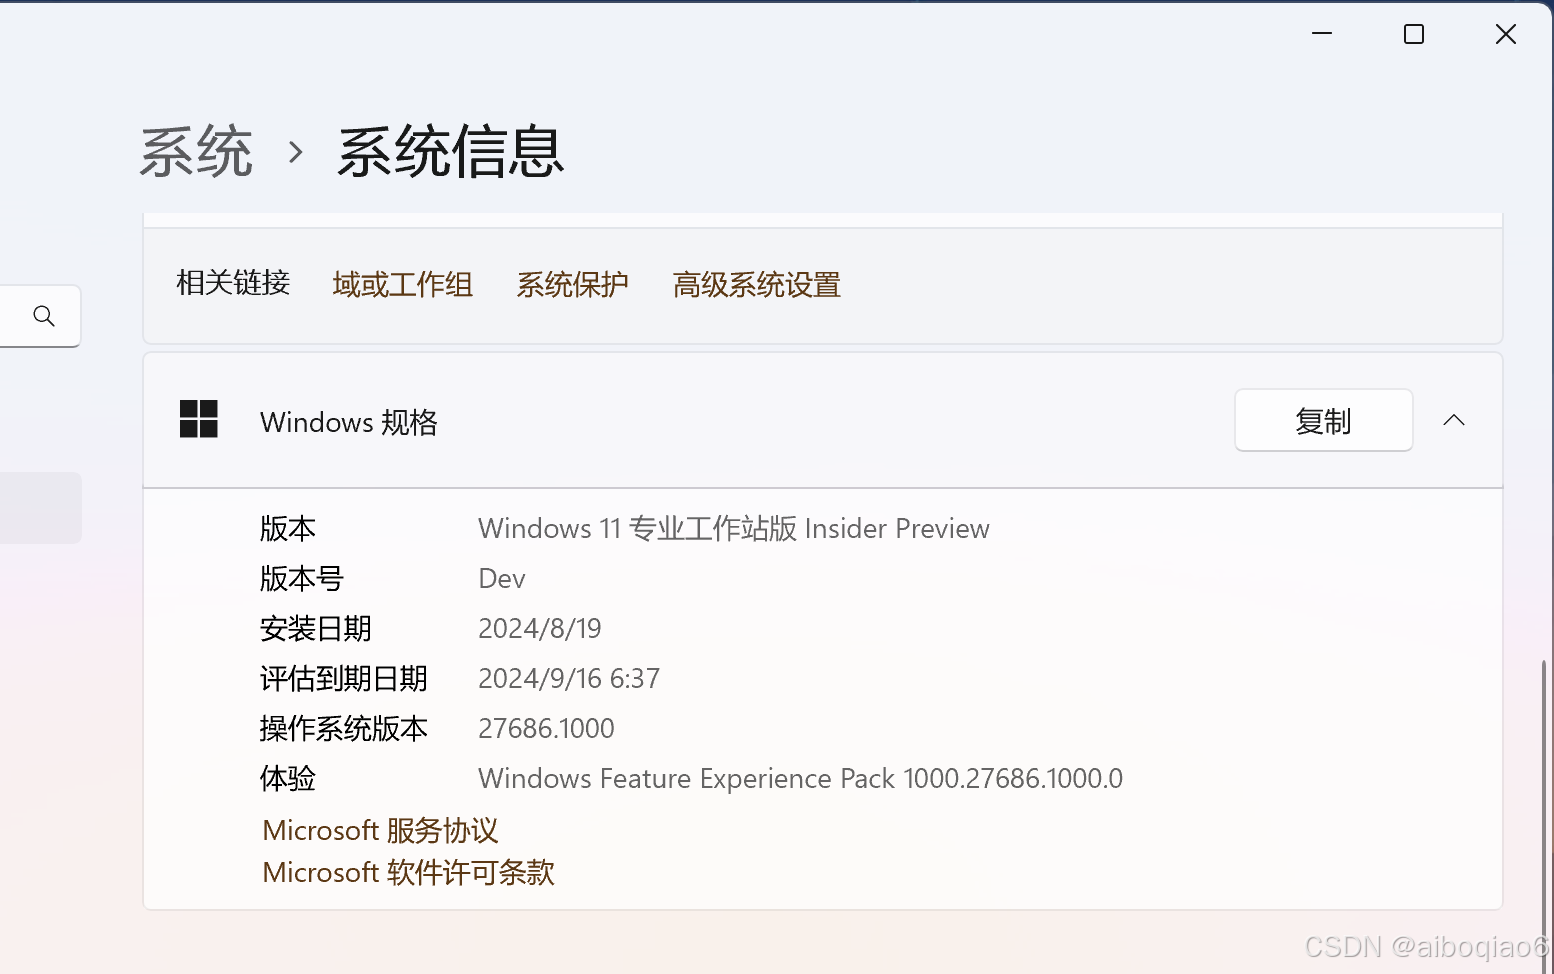Select the Dev version value
Image resolution: width=1554 pixels, height=974 pixels.
(502, 578)
